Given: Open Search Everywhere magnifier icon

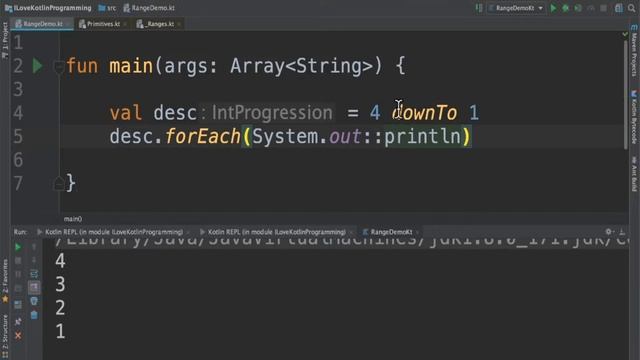Looking at the screenshot, I should (x=632, y=8).
